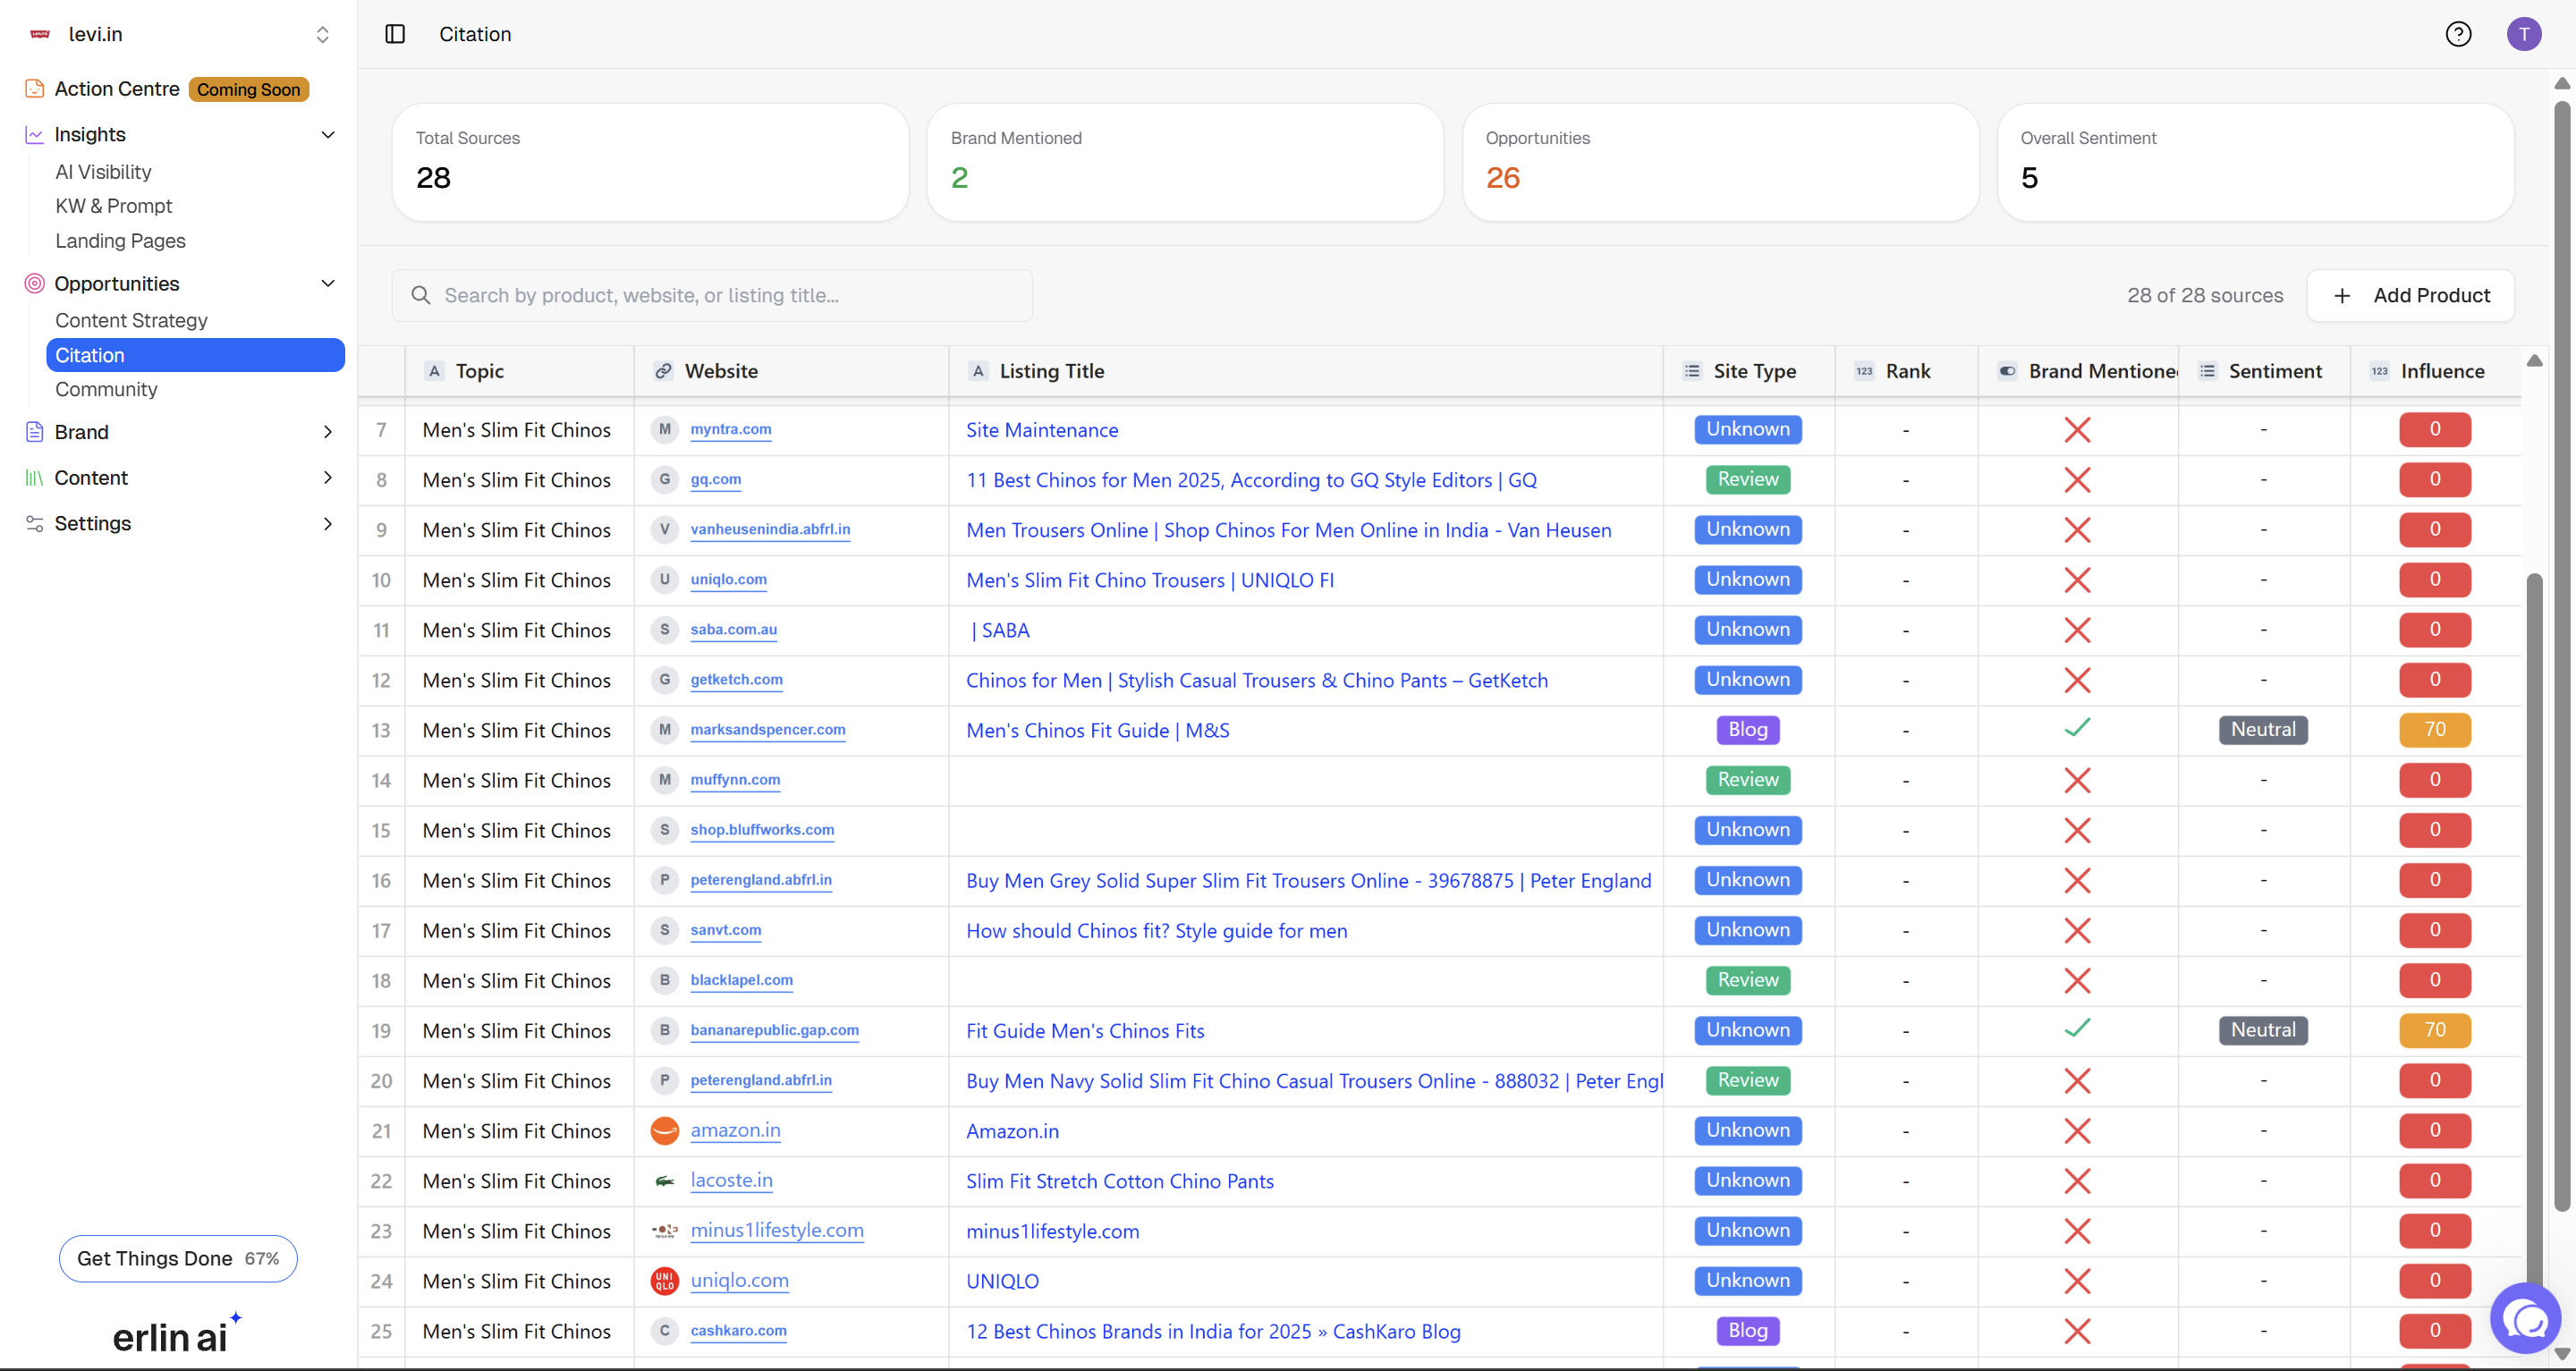
Task: Click the Influence column number icon
Action: point(2379,371)
